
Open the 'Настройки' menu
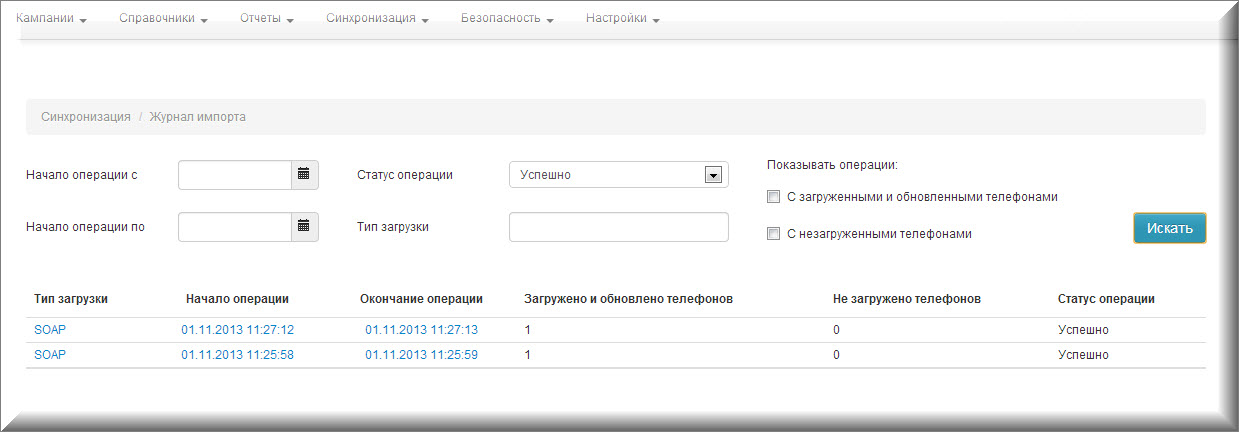[x=622, y=19]
